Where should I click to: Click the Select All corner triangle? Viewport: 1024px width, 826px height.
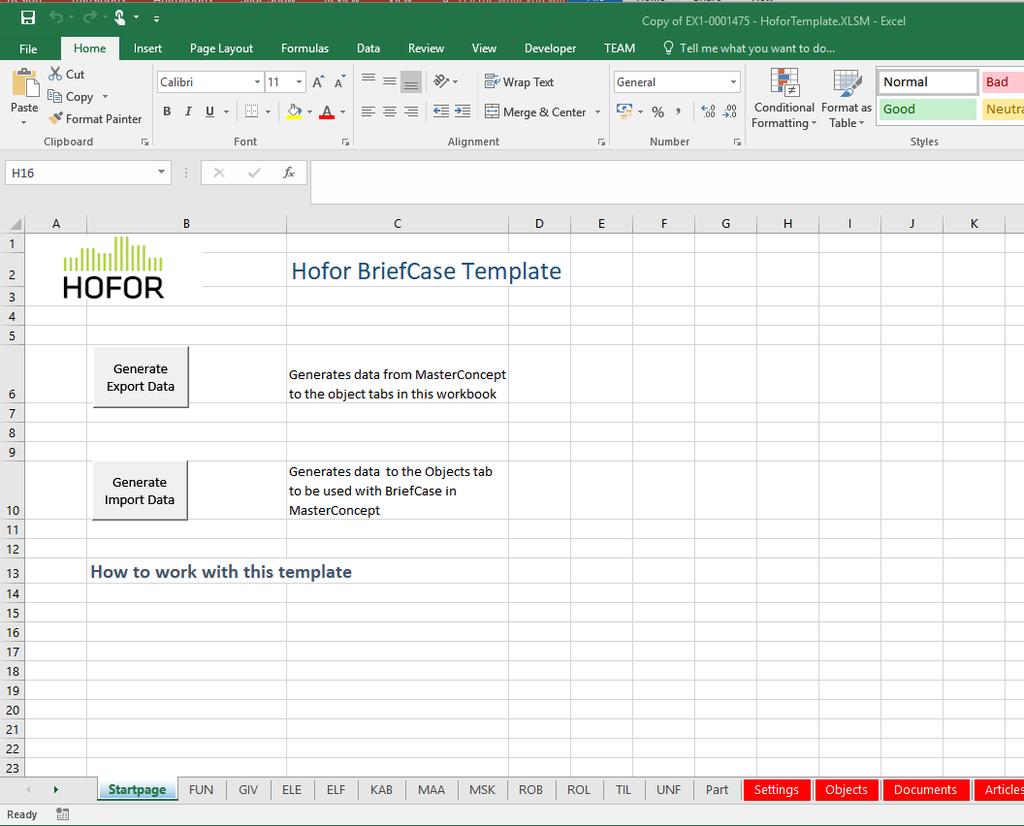pos(14,224)
